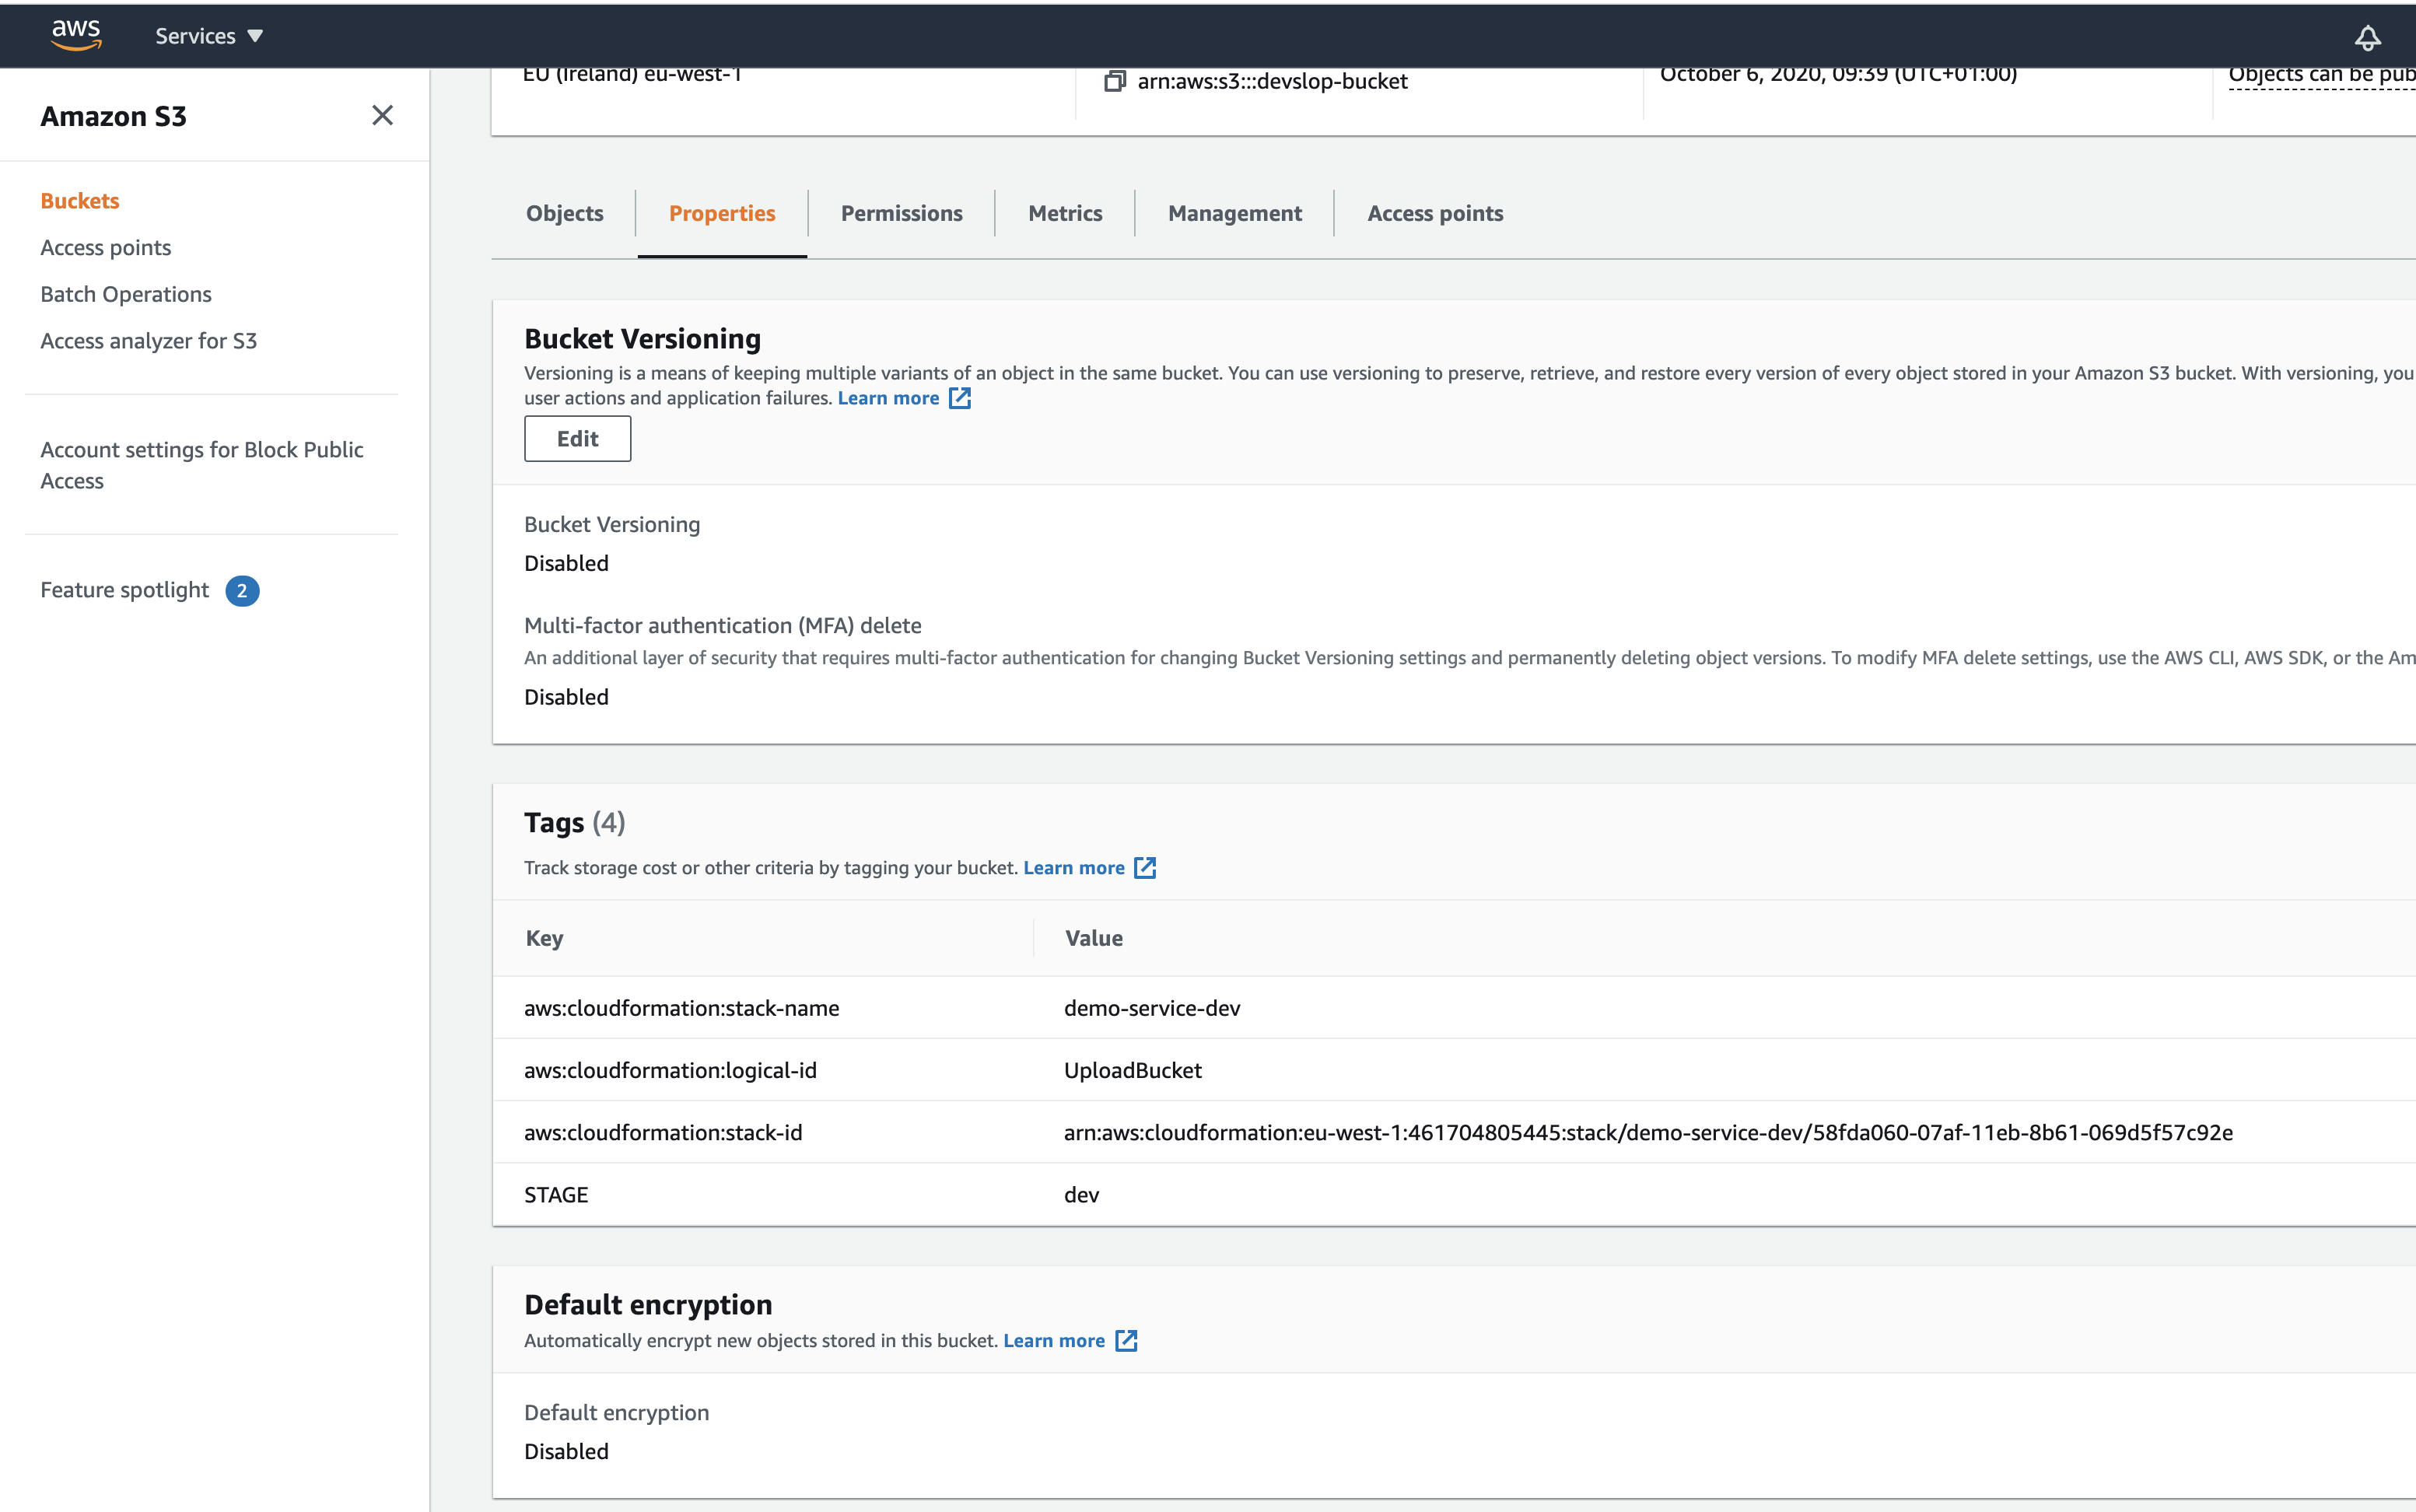Click Objects can be public status text
2416x1512 pixels.
coord(2322,75)
